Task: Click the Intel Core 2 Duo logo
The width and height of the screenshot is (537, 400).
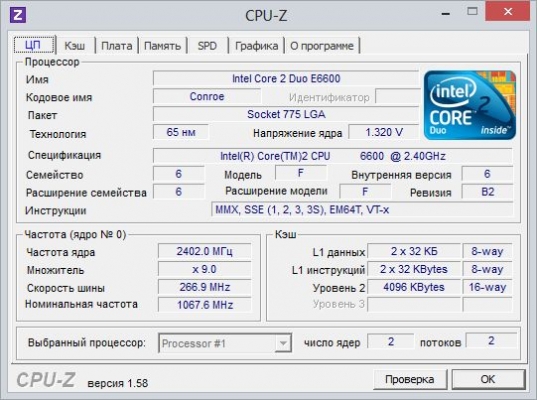Action: point(470,105)
